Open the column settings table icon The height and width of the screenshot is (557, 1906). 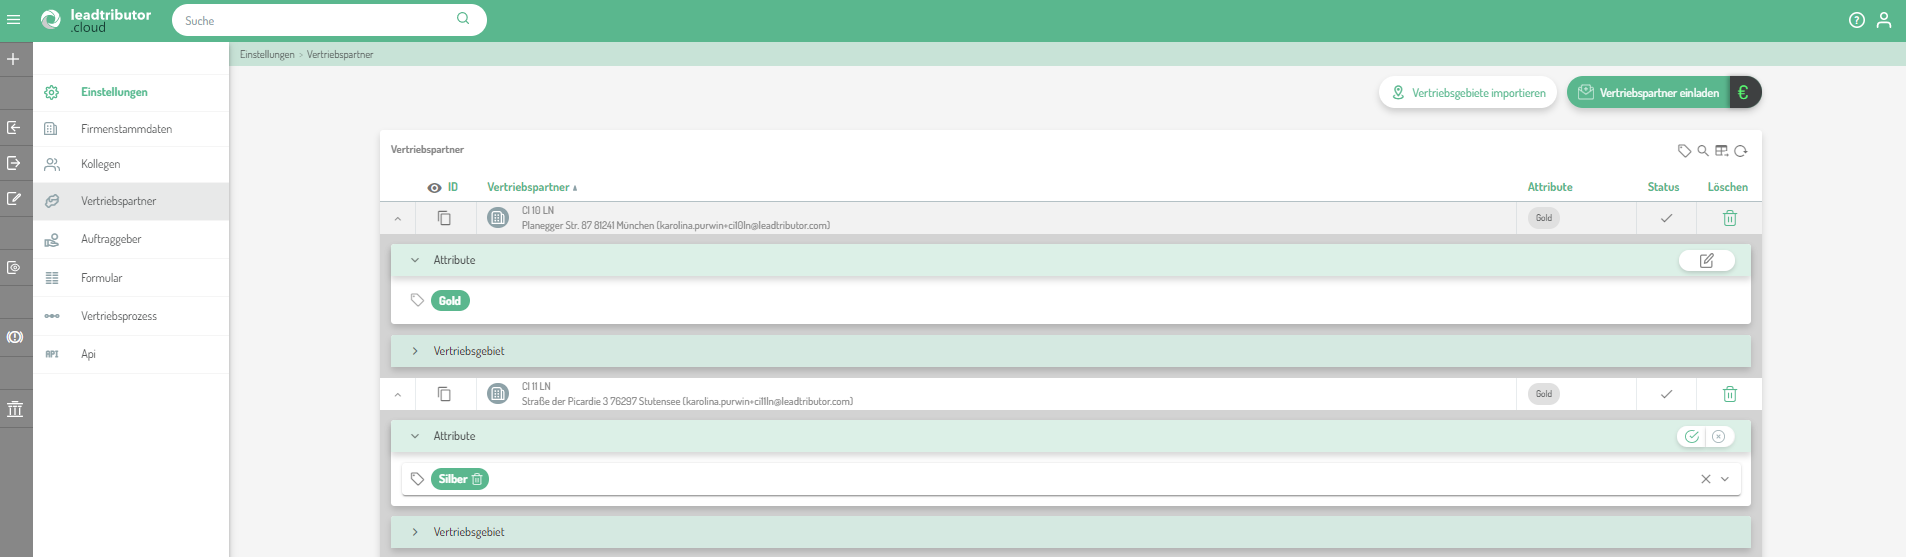tap(1722, 151)
